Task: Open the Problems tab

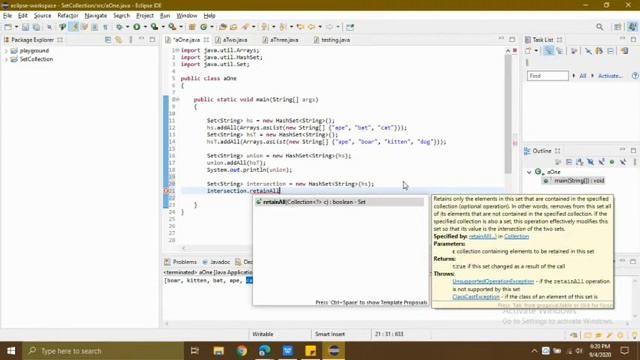Action: 180,262
